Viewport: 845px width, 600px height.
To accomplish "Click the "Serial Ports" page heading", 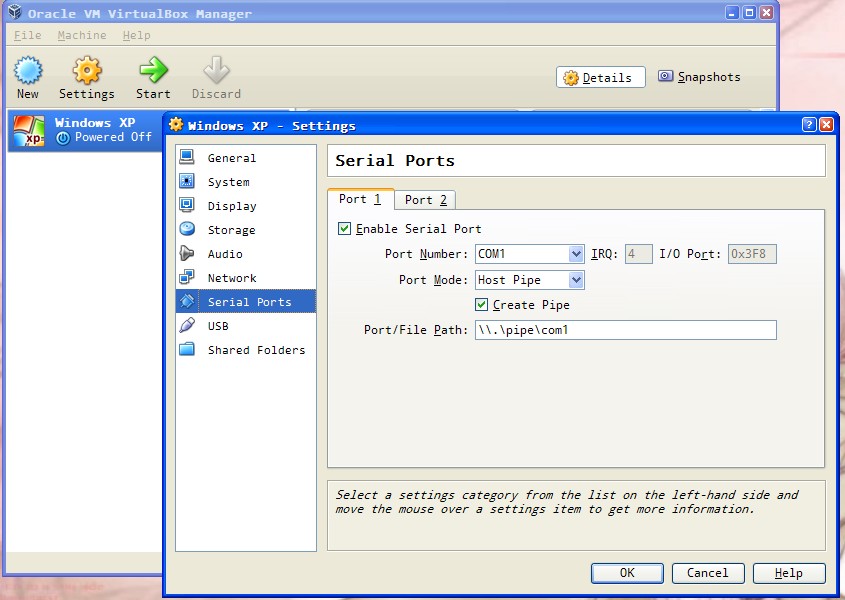I will click(395, 161).
